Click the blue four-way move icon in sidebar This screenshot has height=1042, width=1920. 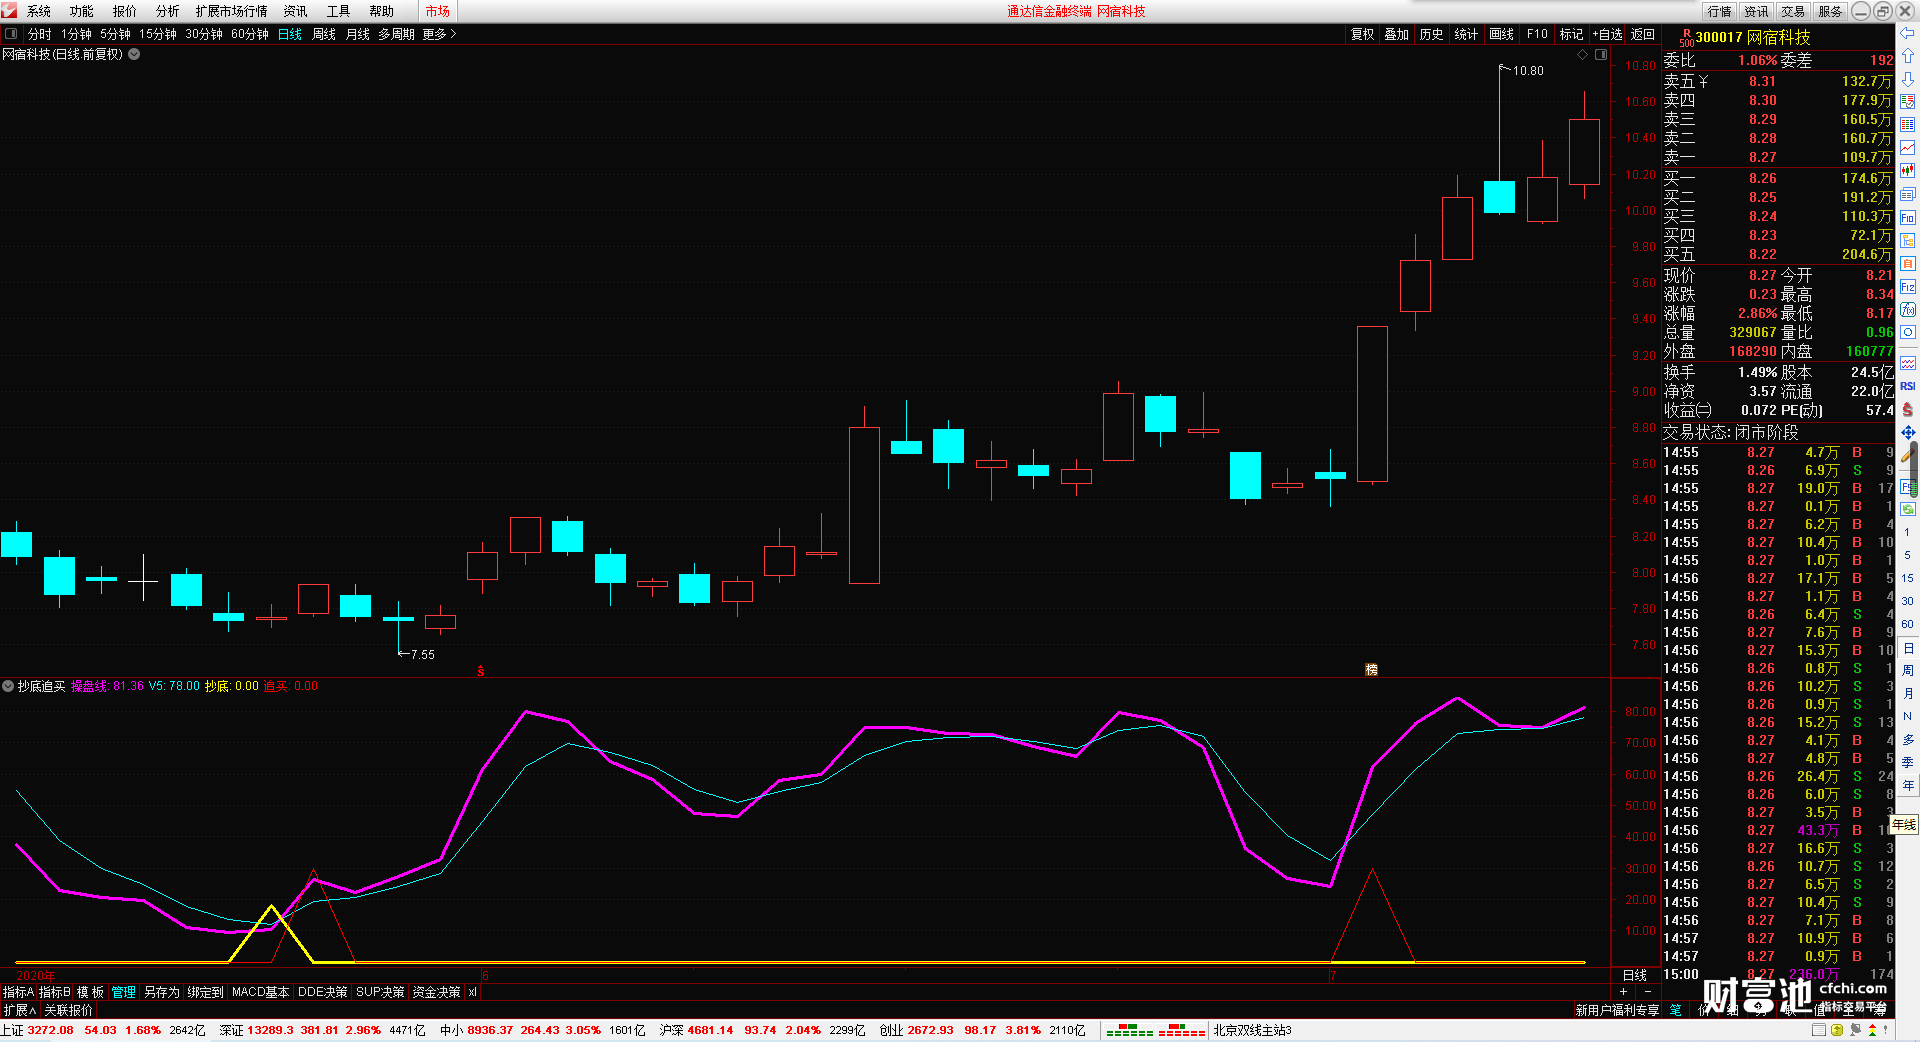point(1908,432)
